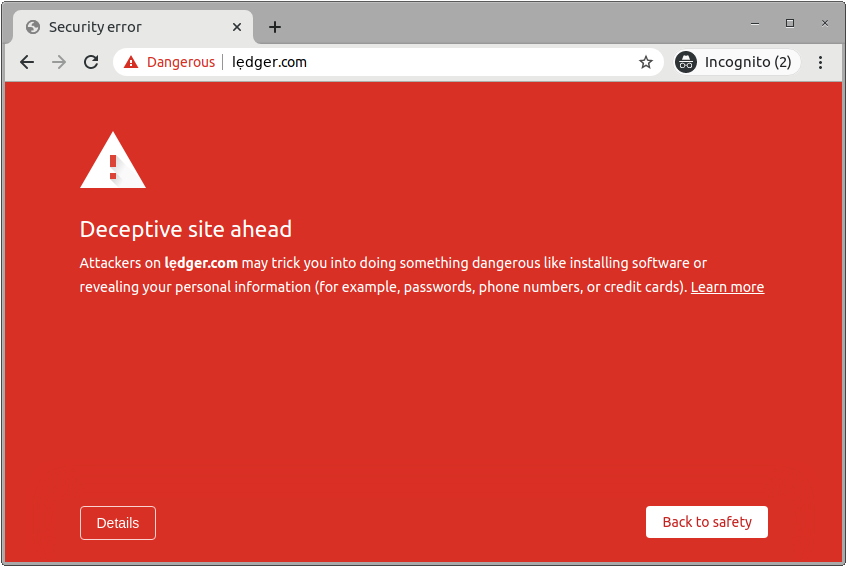Click the Details button
Viewport: 846px width, 567px height.
click(118, 523)
